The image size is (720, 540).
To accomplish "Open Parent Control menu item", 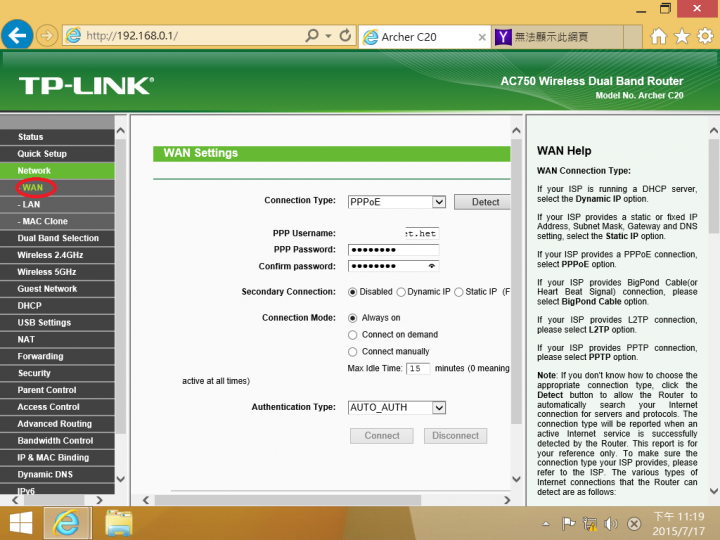I will [57, 390].
